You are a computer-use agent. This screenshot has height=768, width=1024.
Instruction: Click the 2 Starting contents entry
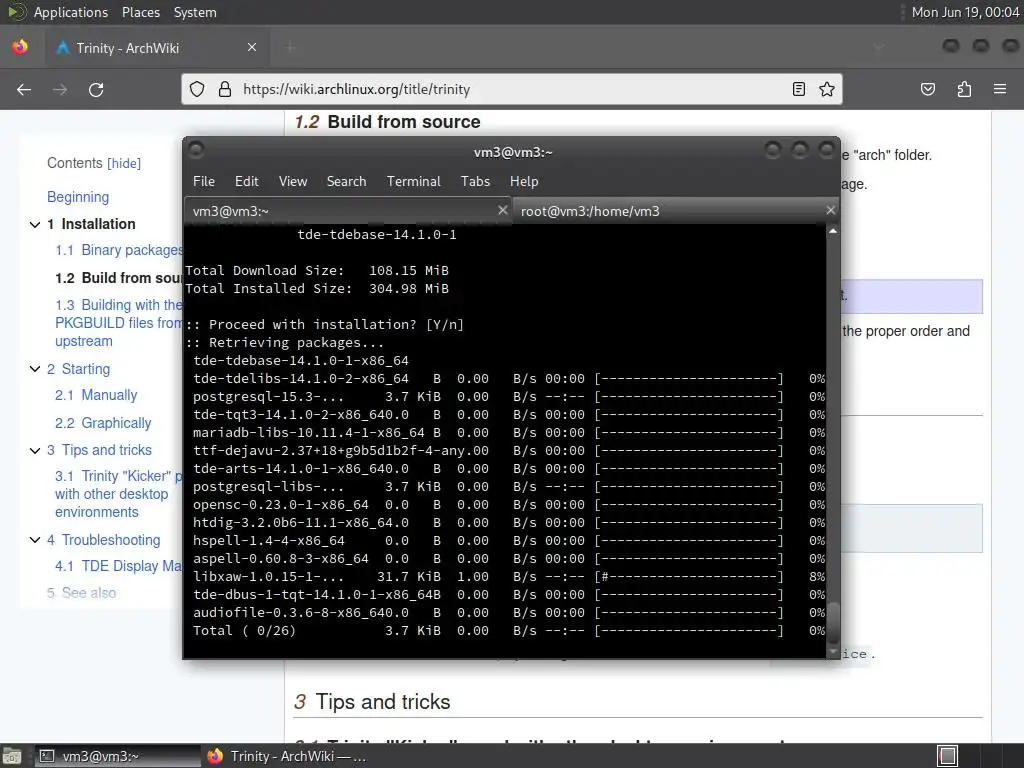click(x=78, y=369)
